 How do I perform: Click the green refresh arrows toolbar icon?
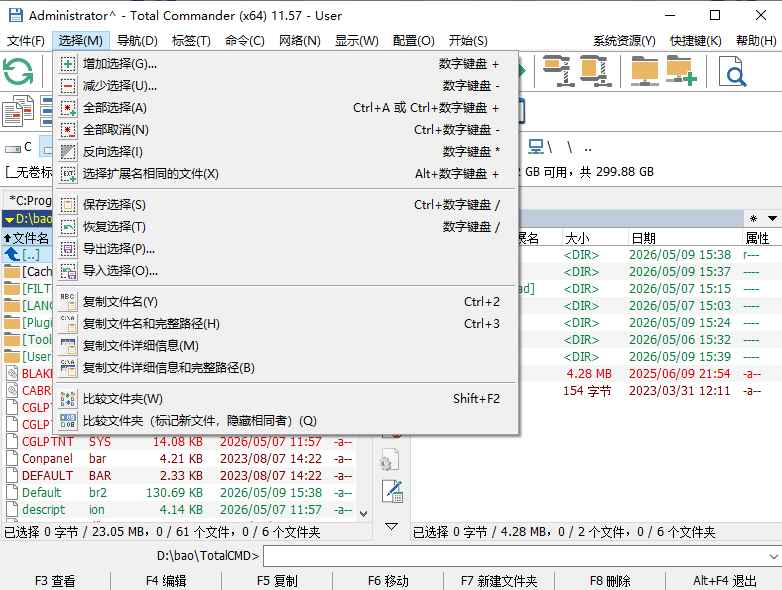click(x=18, y=71)
